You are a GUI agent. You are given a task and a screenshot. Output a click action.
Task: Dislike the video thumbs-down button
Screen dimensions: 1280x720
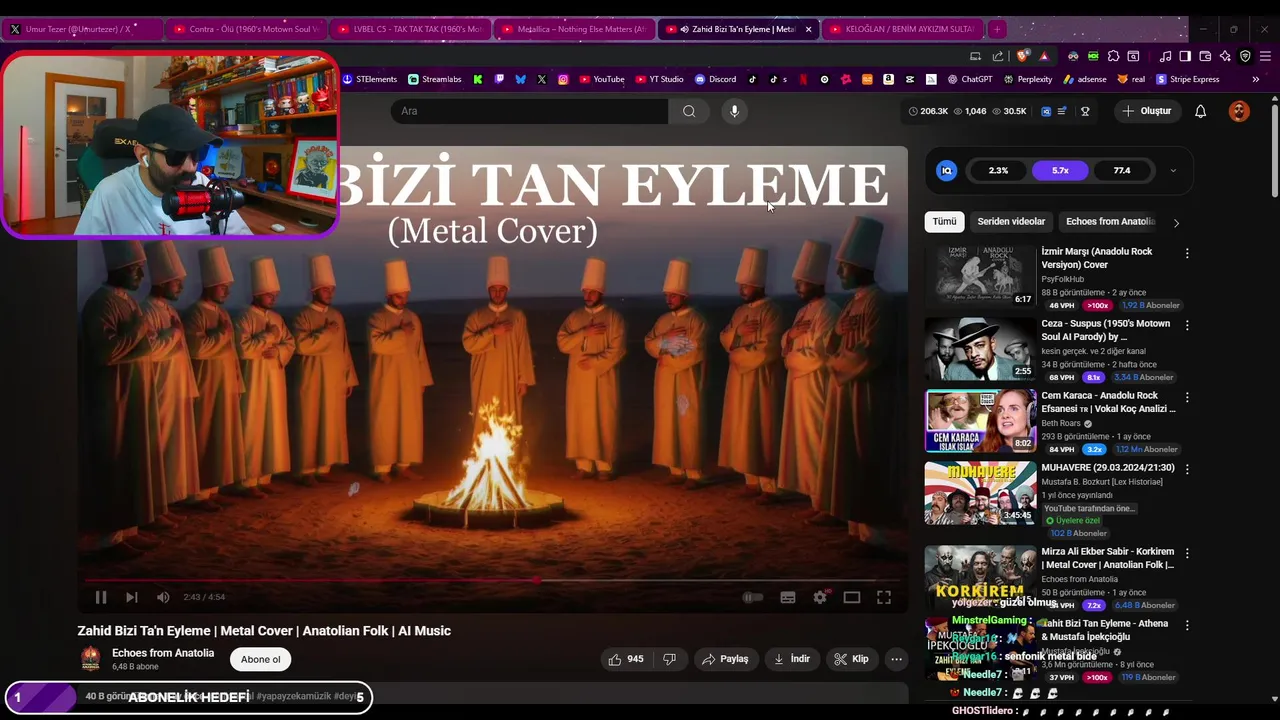click(670, 659)
